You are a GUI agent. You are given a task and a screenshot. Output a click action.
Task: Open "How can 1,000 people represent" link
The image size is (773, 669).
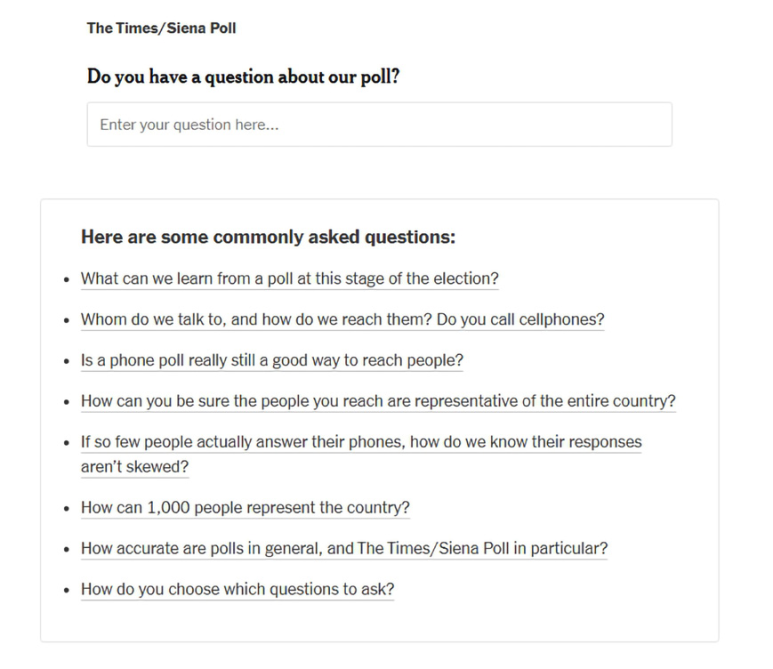coord(245,508)
